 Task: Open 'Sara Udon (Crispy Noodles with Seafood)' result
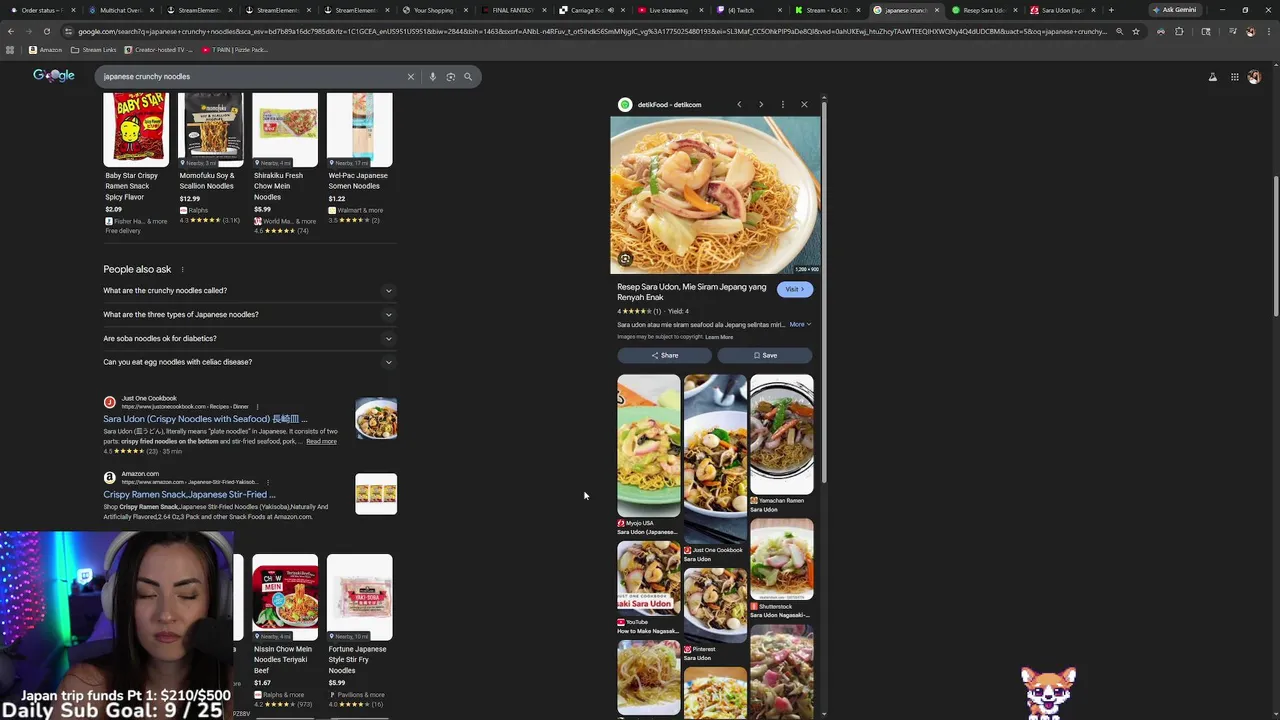coord(205,419)
